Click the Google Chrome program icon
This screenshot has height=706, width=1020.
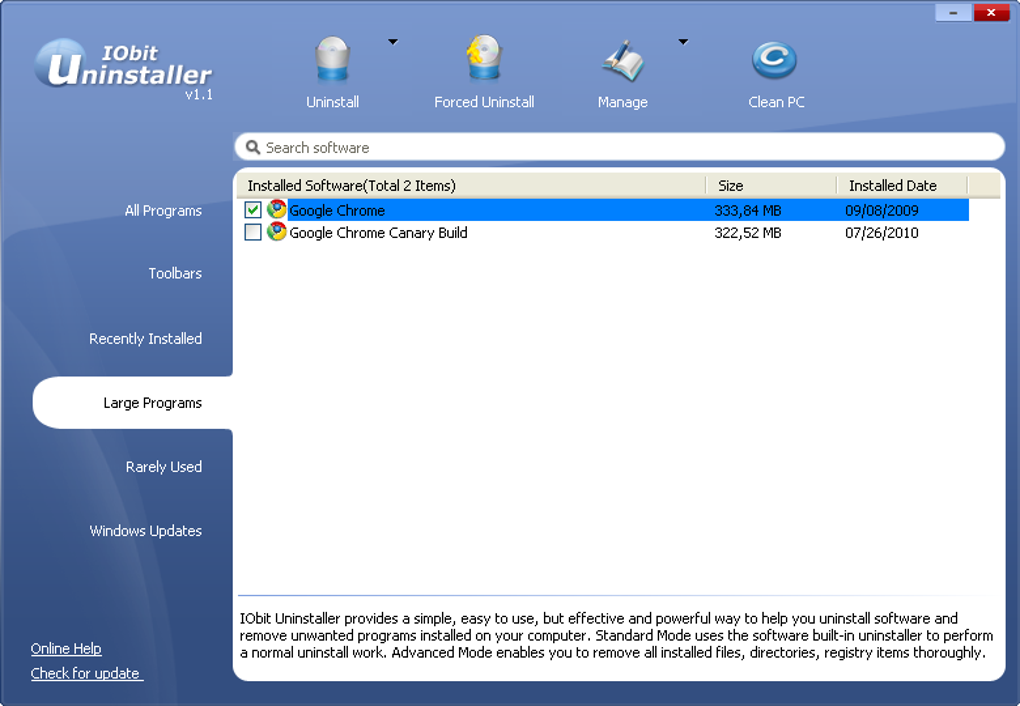point(276,210)
